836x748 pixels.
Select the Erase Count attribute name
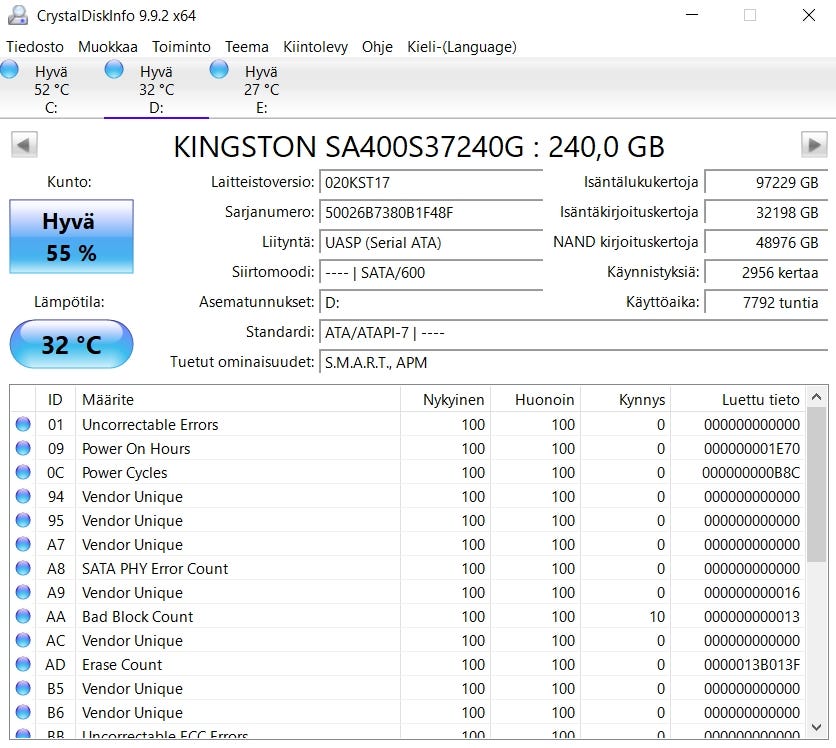[x=122, y=665]
